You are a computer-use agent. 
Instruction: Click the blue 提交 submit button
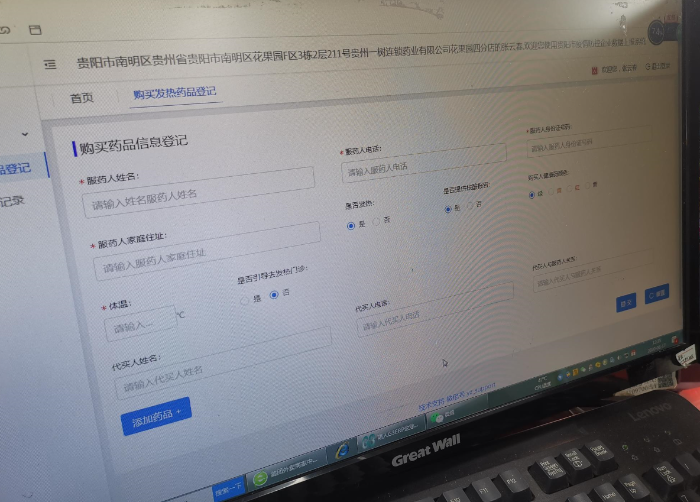point(626,301)
